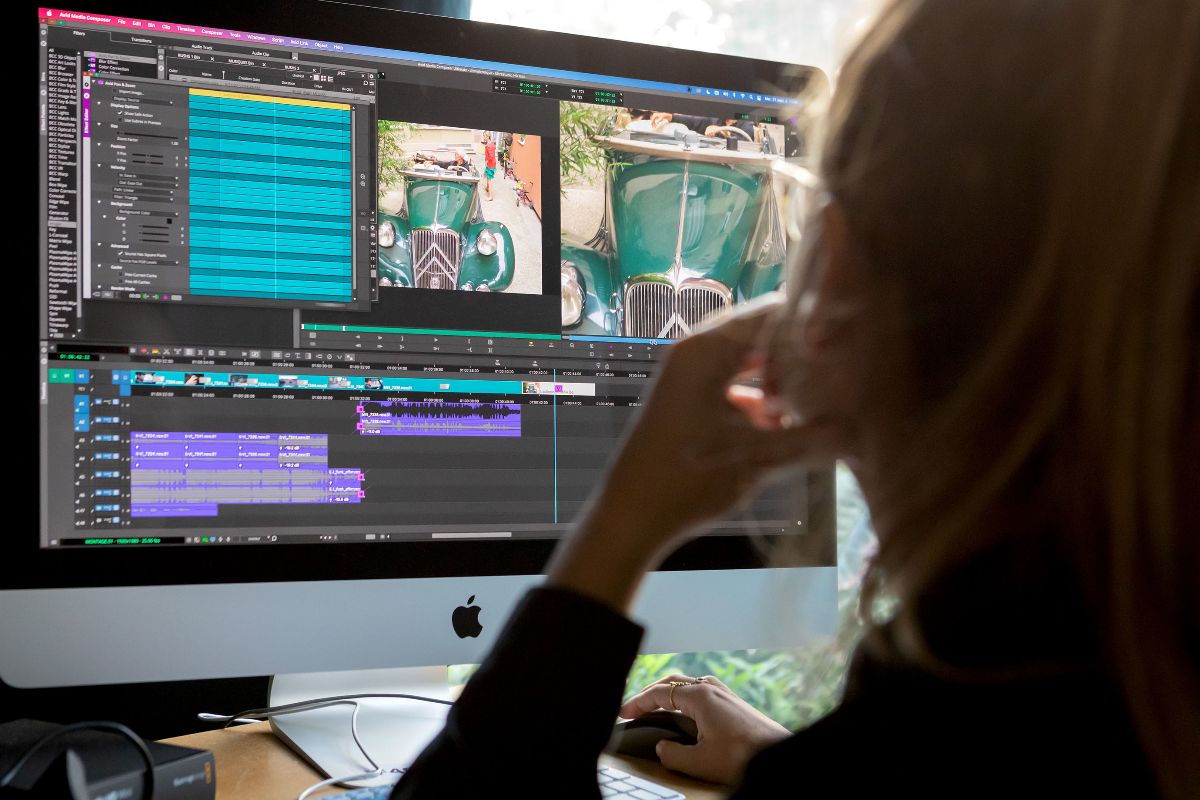Collapse the Velocity parameter group
This screenshot has width=1200, height=800.
coord(99,165)
